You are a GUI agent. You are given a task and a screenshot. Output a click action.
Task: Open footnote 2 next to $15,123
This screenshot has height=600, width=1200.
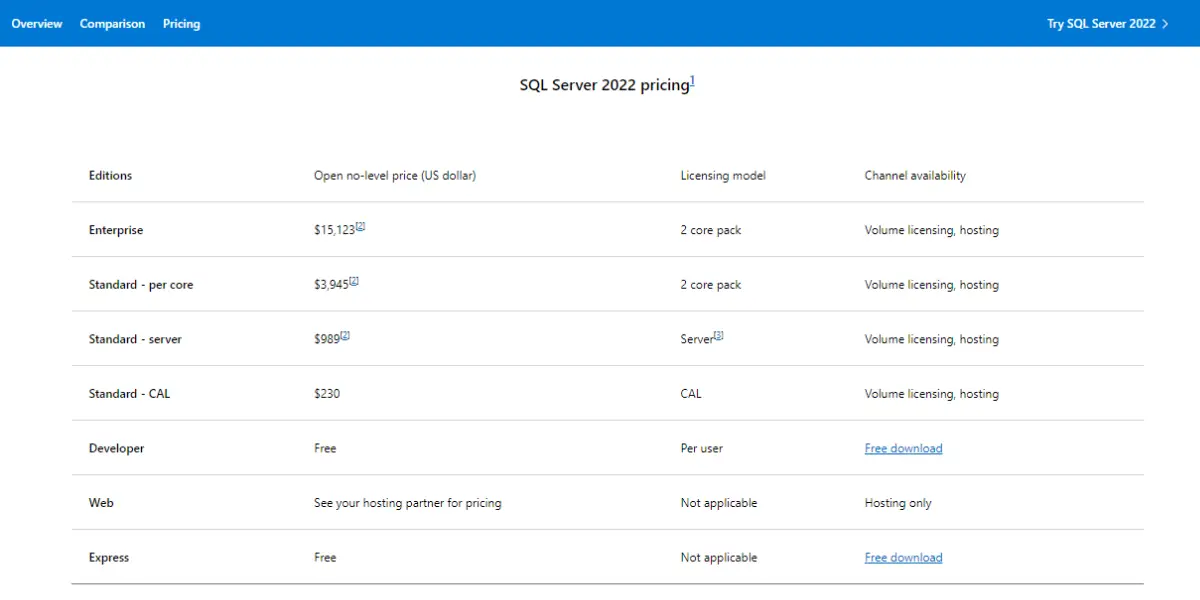[360, 226]
